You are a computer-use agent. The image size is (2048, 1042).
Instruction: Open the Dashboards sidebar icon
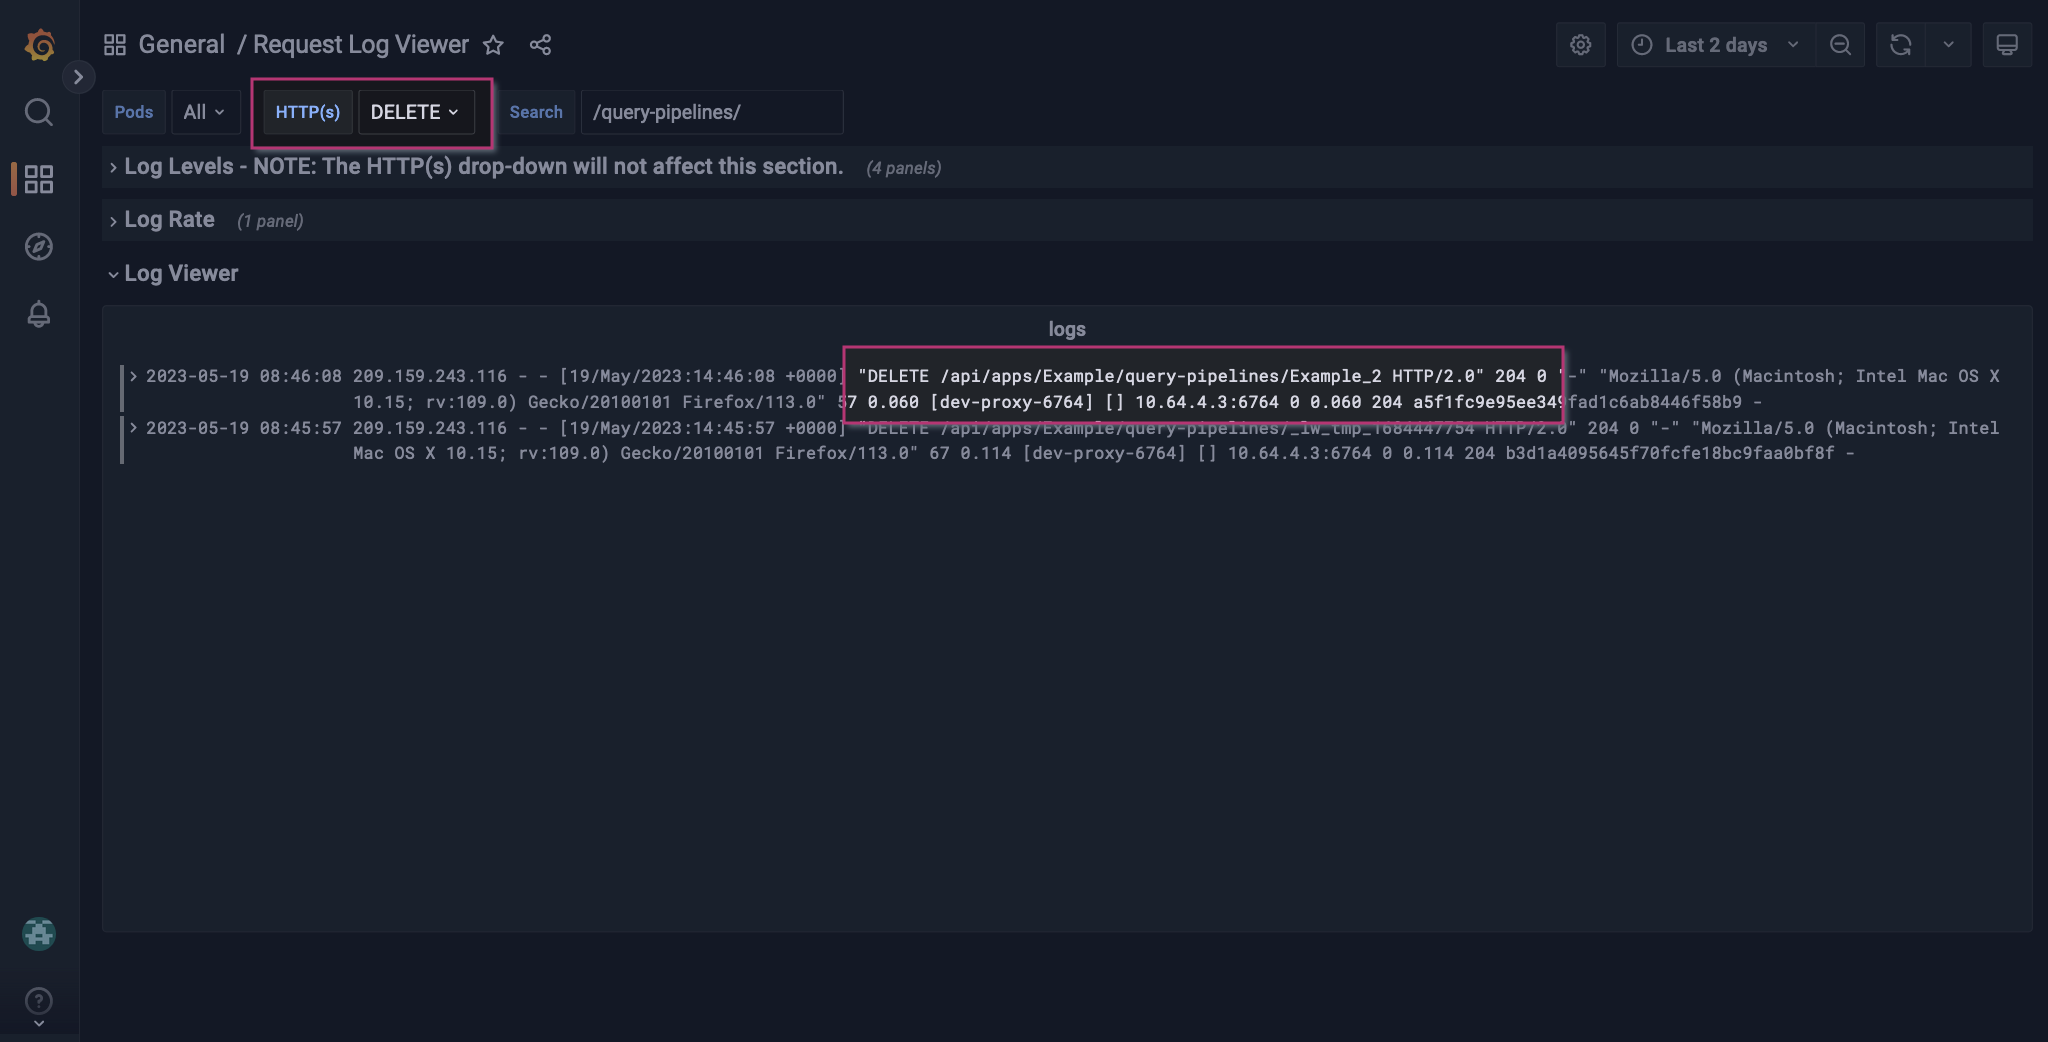click(38, 179)
